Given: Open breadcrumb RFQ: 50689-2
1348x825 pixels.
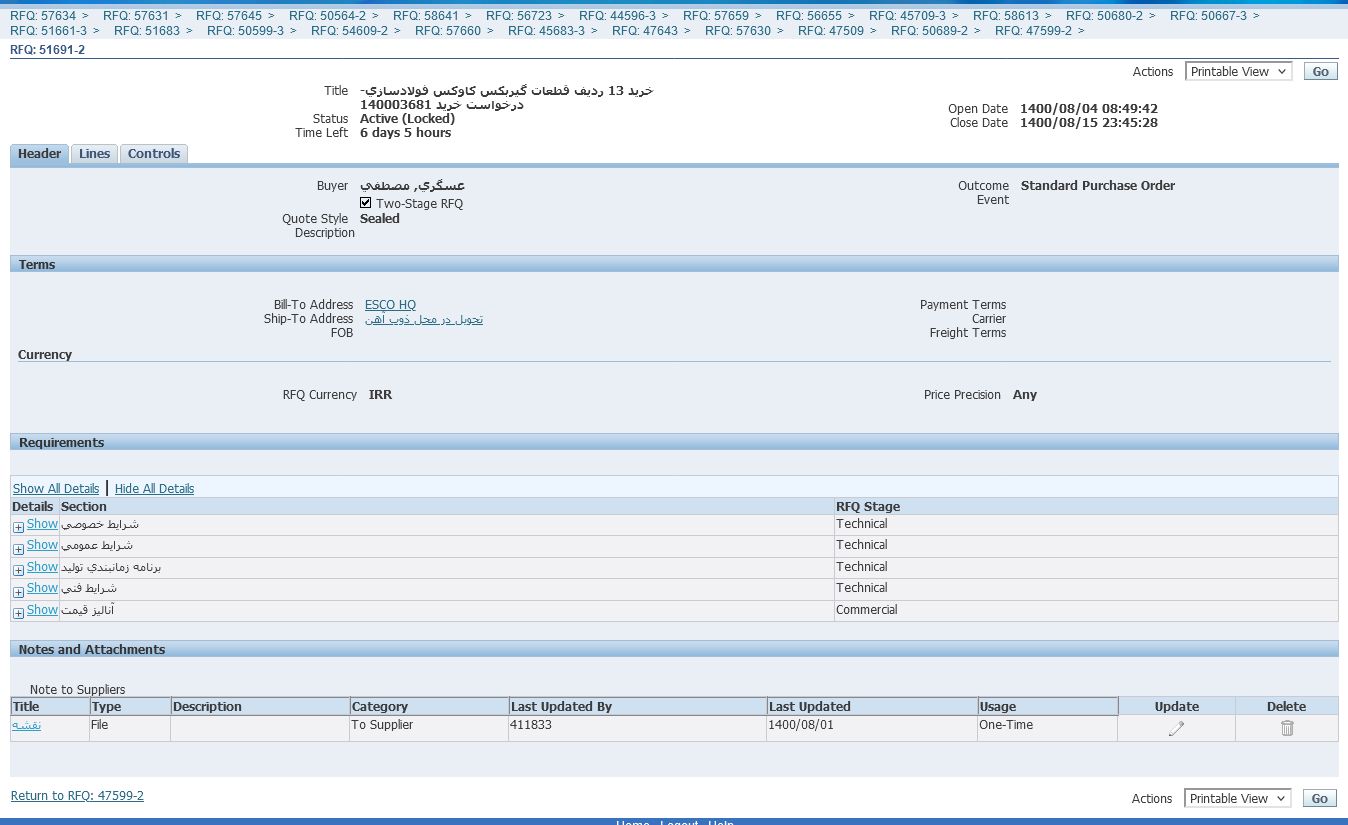Looking at the screenshot, I should [x=929, y=31].
